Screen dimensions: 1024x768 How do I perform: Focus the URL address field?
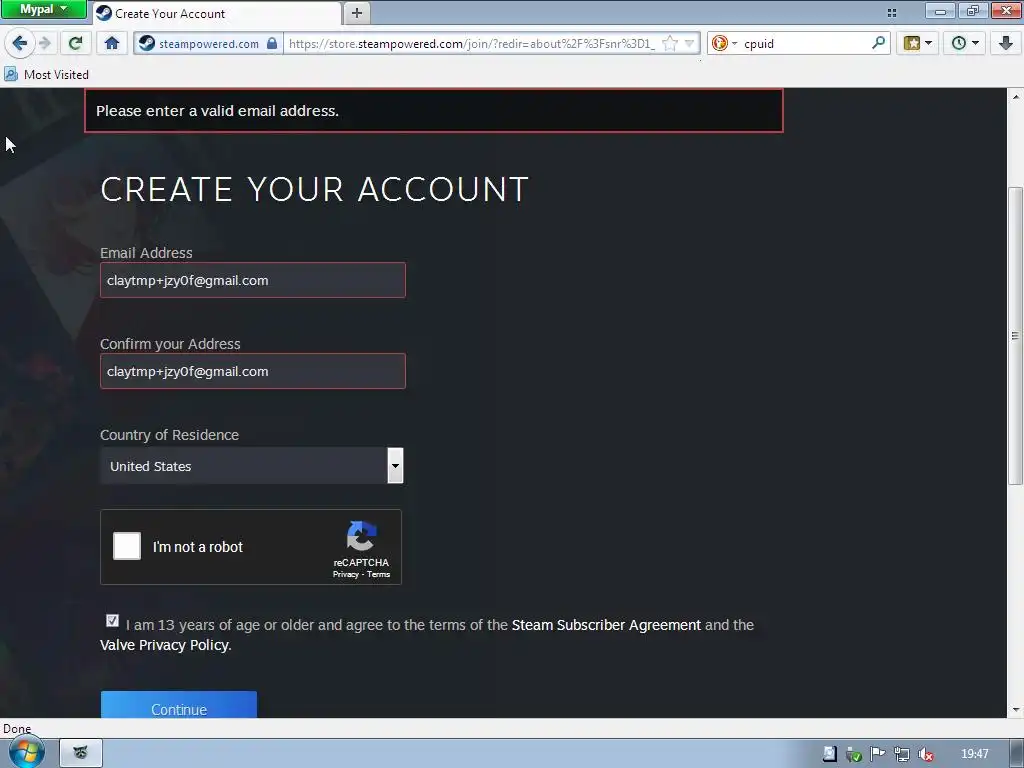click(x=472, y=44)
